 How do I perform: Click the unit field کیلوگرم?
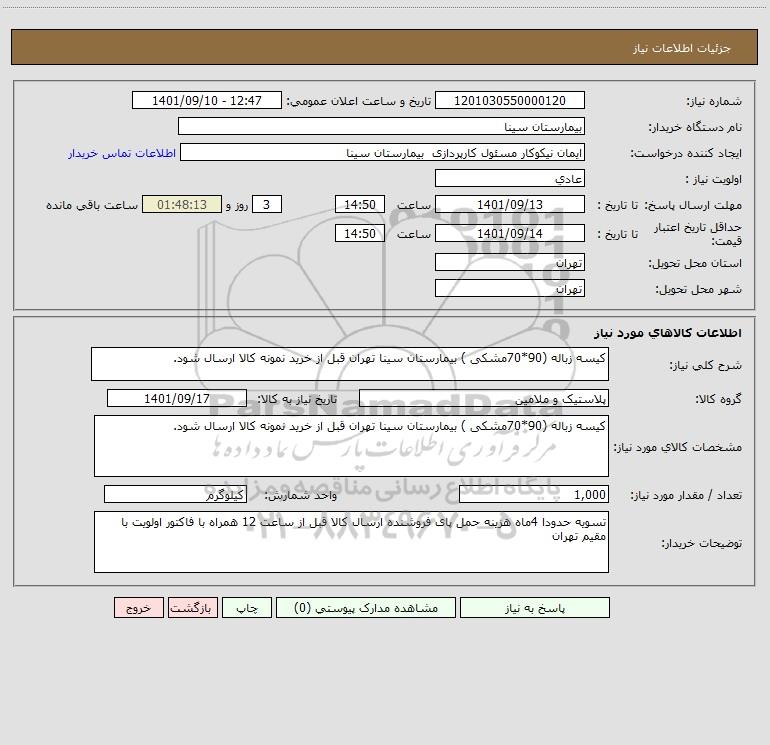tap(175, 494)
